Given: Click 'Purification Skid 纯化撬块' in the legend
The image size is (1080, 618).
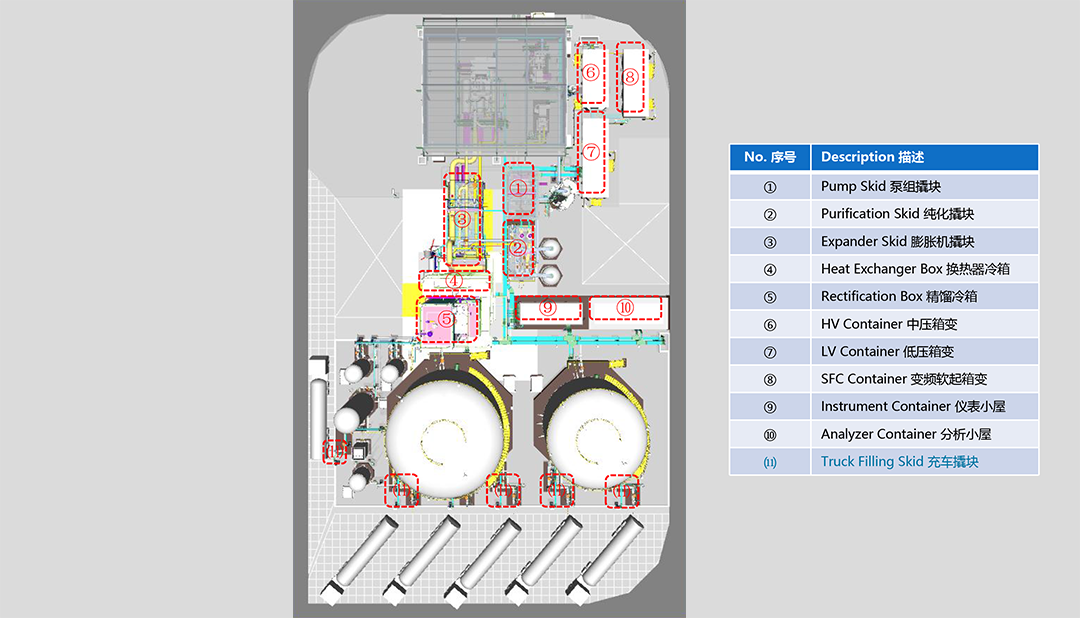Looking at the screenshot, I should 897,214.
